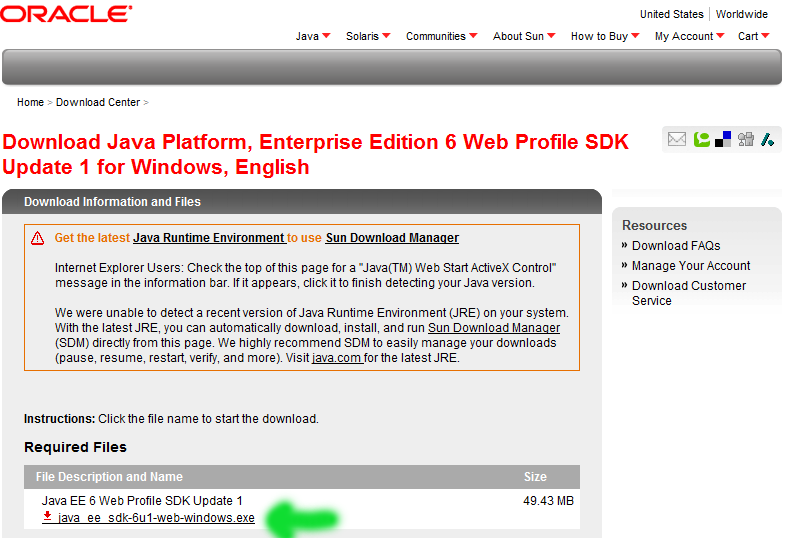The height and width of the screenshot is (538, 785).
Task: Visit the java.com link
Action: [336, 358]
